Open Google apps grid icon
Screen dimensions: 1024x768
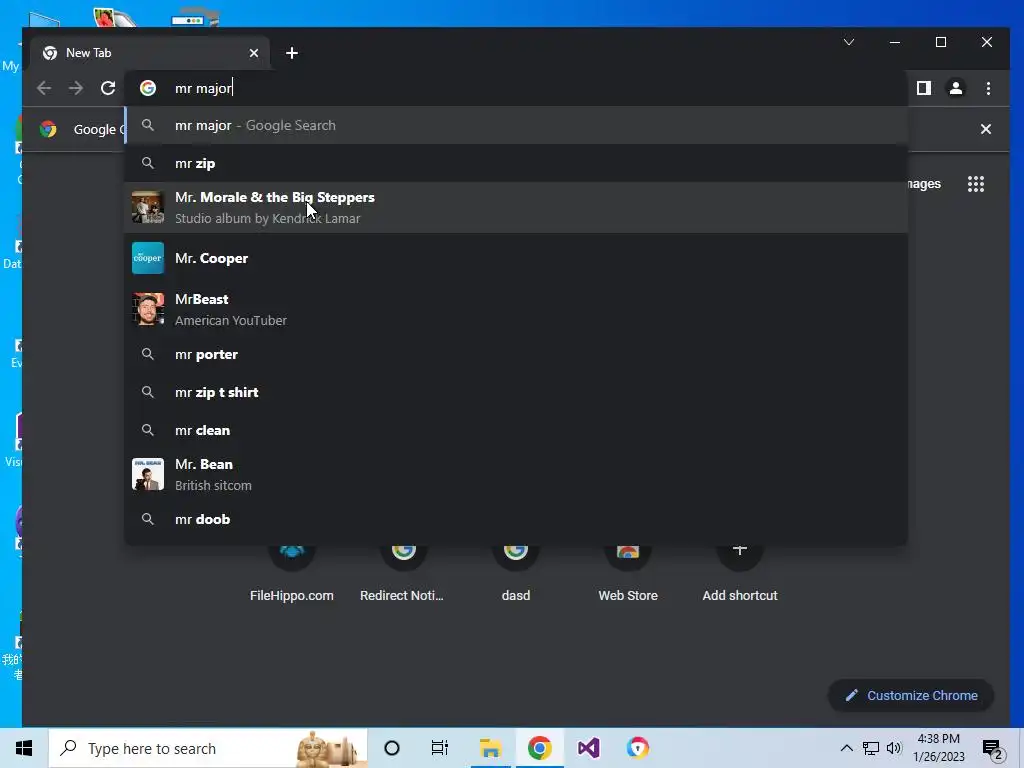click(976, 184)
